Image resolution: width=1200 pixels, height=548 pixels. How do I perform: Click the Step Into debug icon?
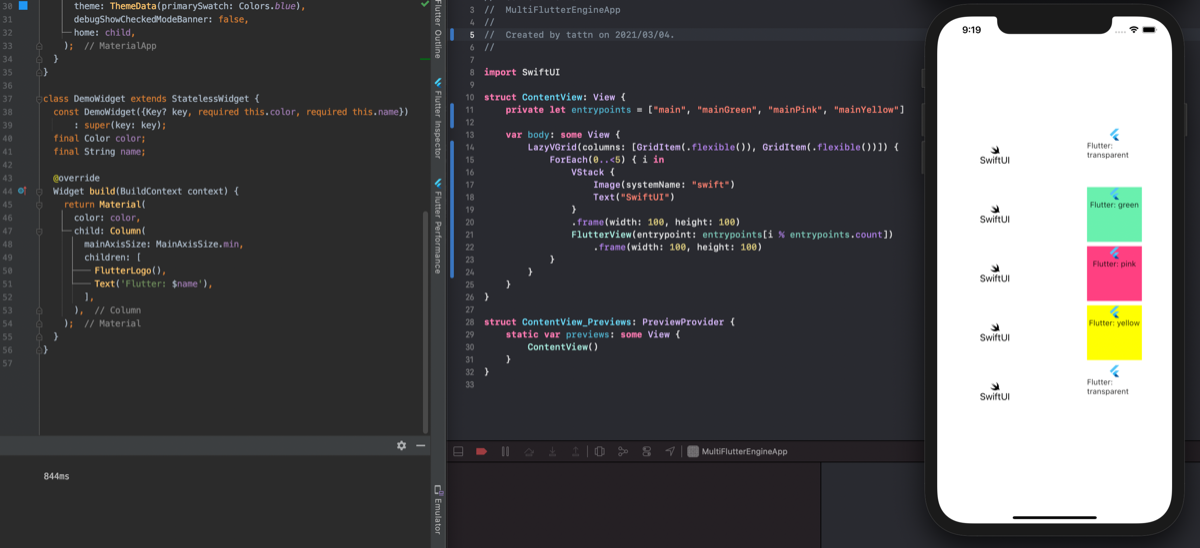[x=552, y=451]
